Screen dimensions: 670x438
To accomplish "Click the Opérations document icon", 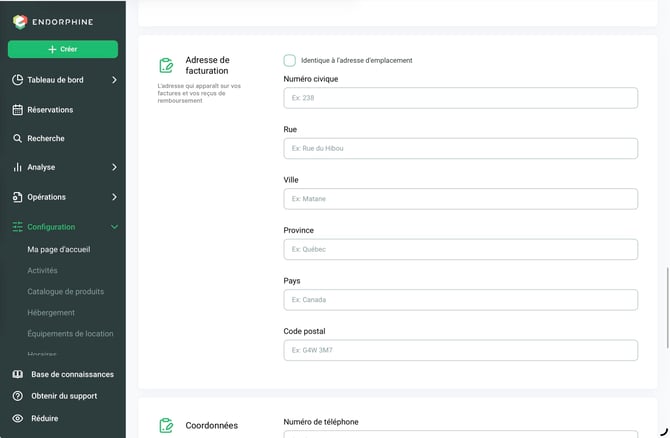I will (18, 197).
